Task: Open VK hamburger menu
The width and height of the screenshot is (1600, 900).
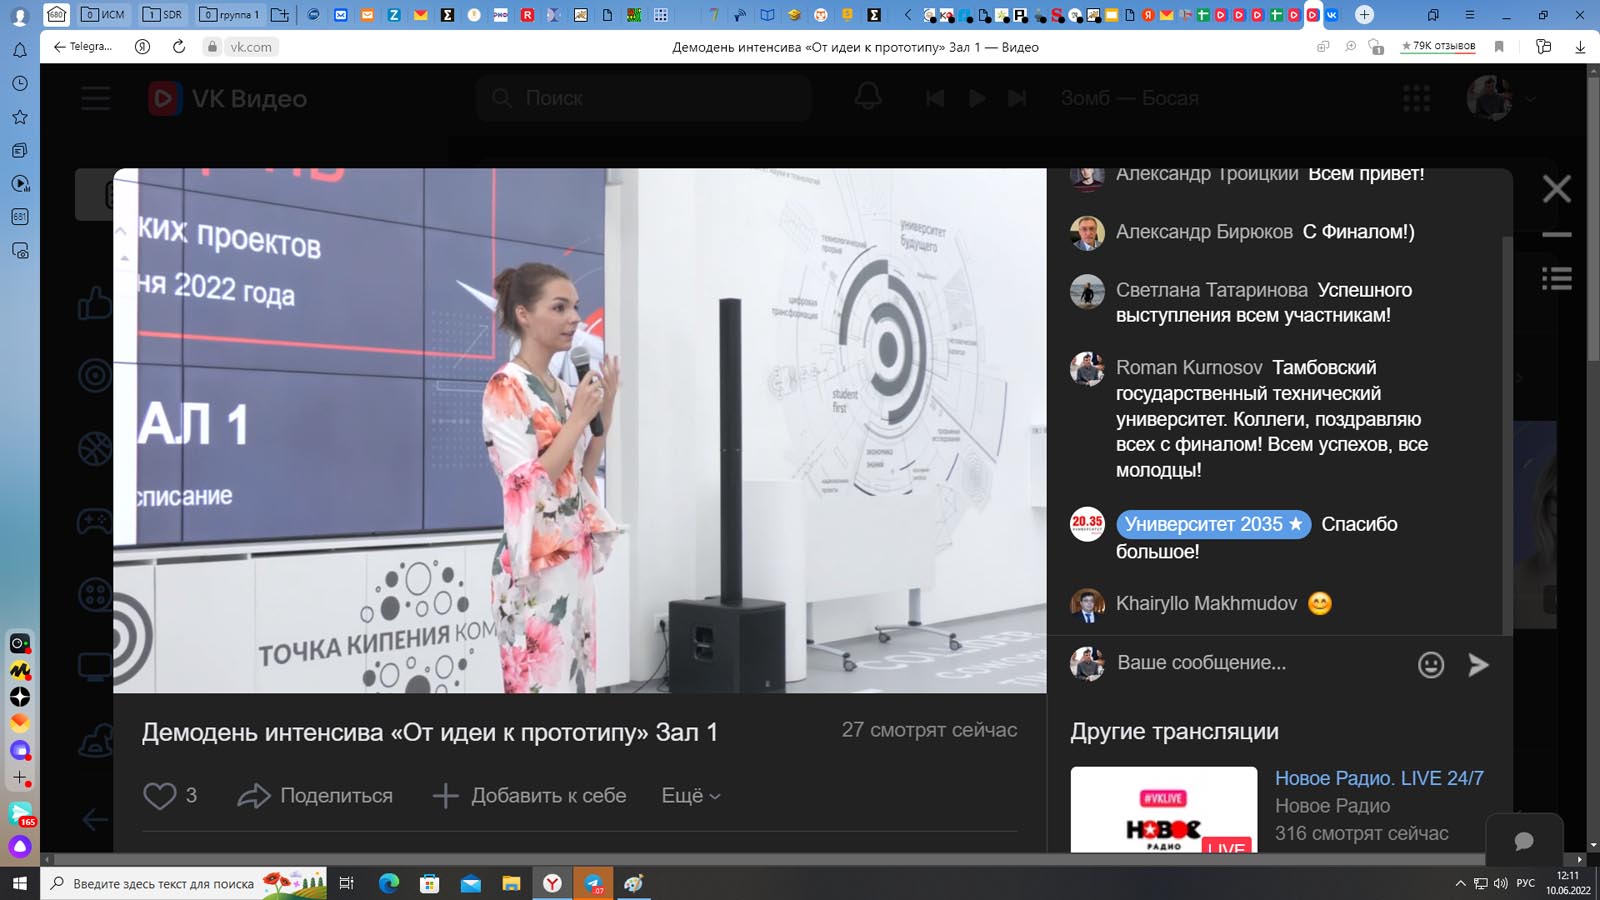Action: 96,98
